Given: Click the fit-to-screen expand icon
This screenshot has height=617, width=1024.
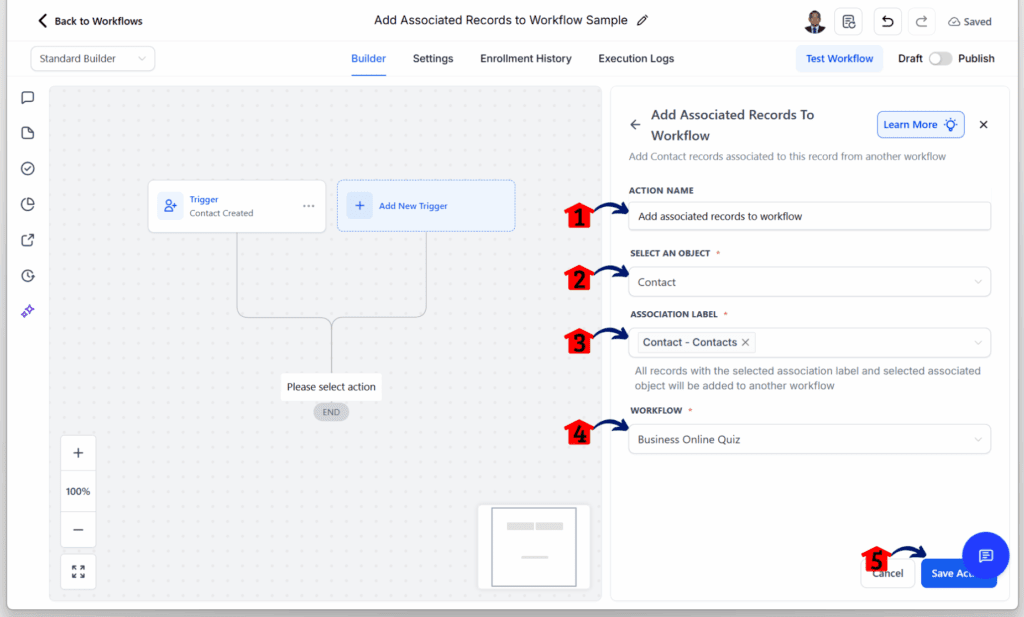Looking at the screenshot, I should 78,571.
